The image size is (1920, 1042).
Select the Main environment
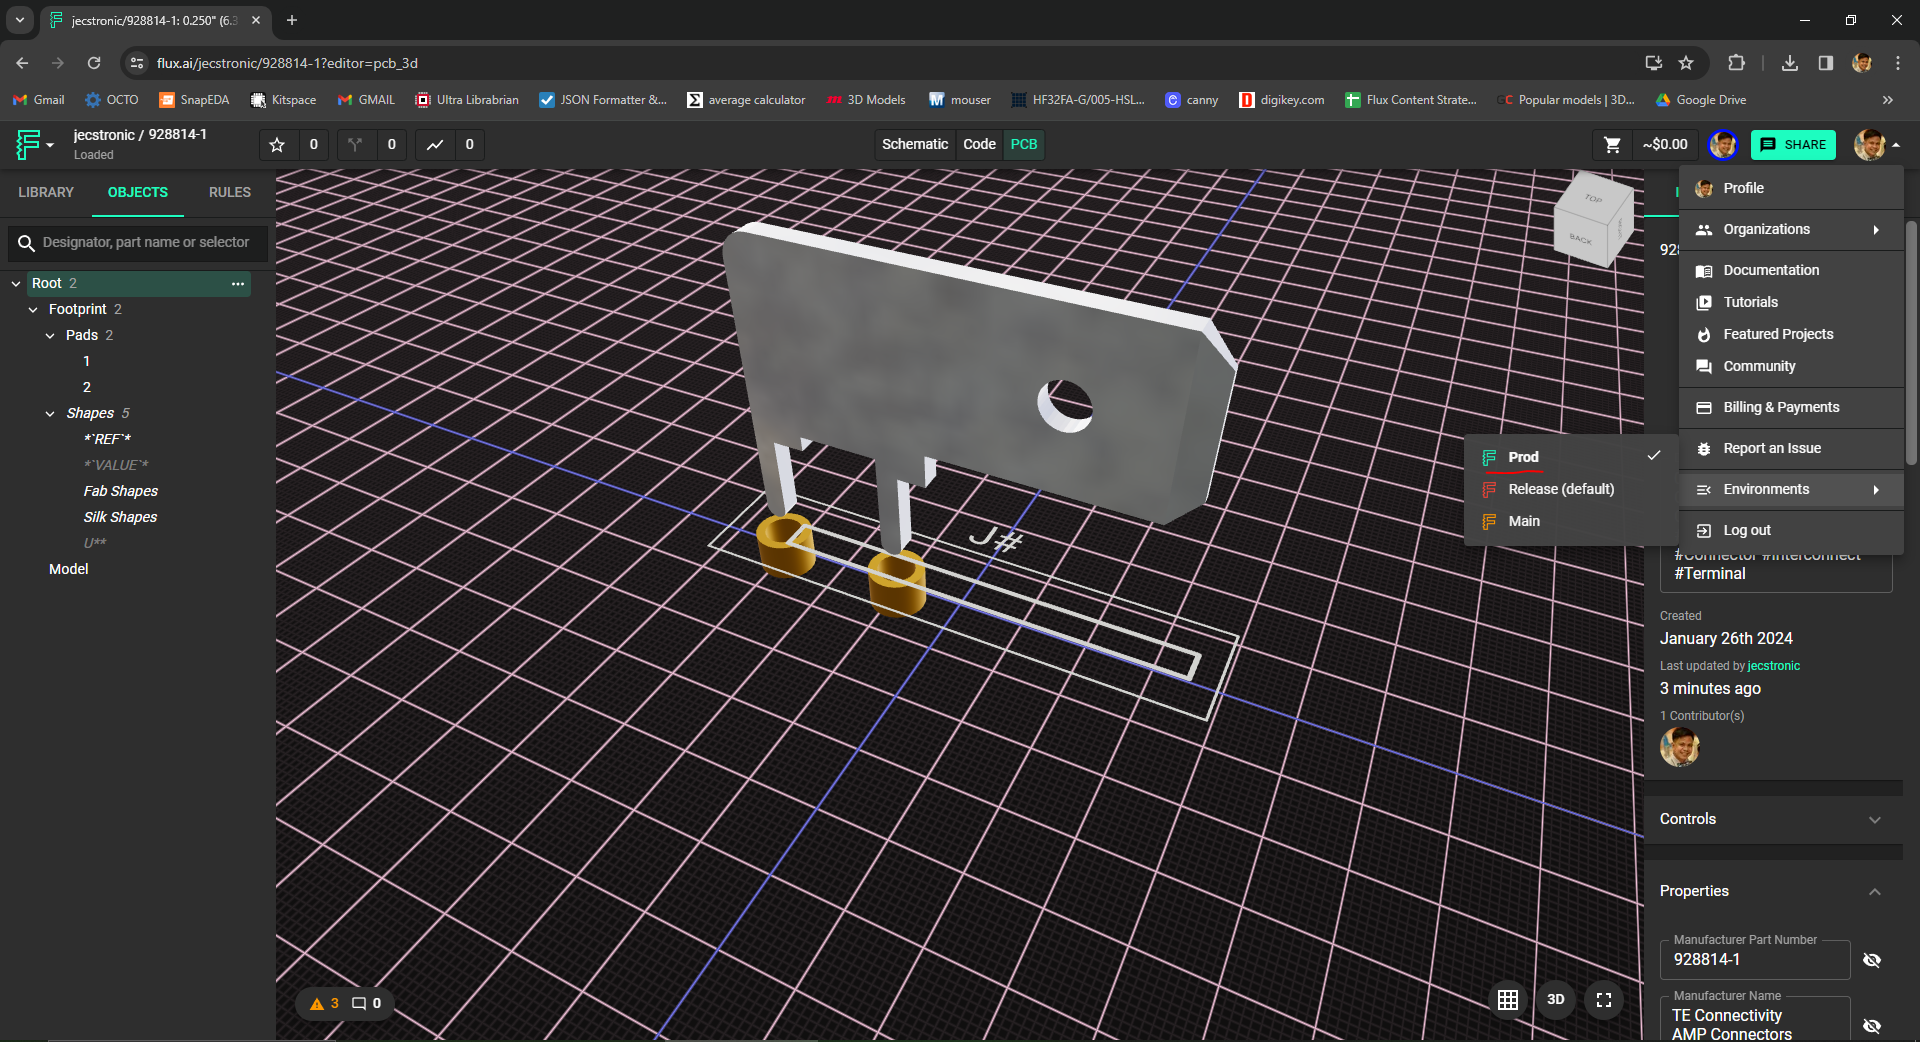(x=1571, y=521)
